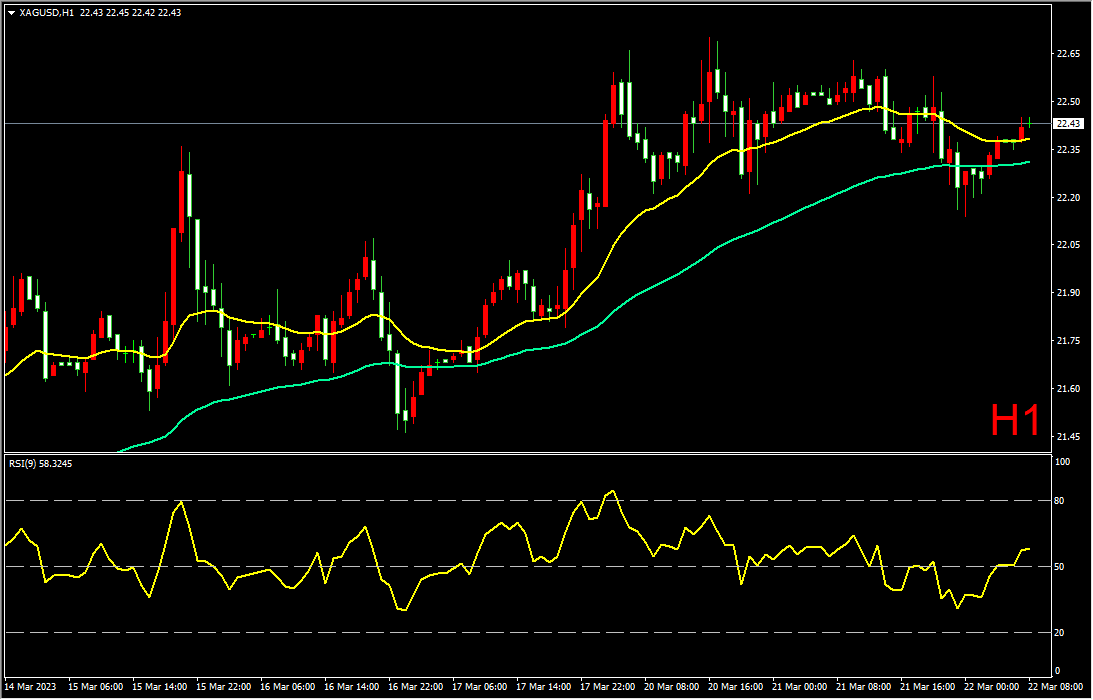Click the 21.90 price scale label
This screenshot has height=700, width=1093.
1069,294
